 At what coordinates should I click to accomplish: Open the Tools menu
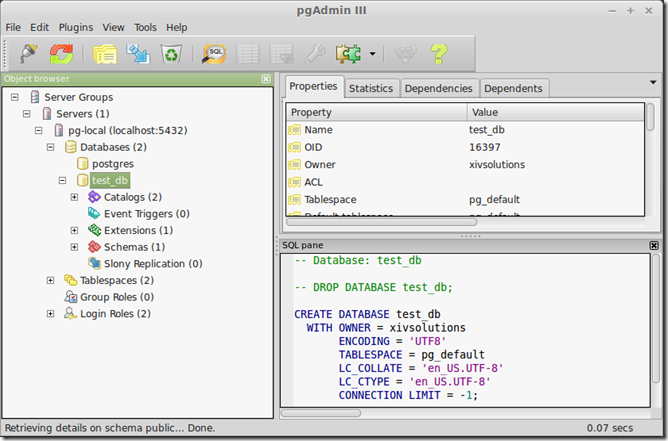click(145, 27)
